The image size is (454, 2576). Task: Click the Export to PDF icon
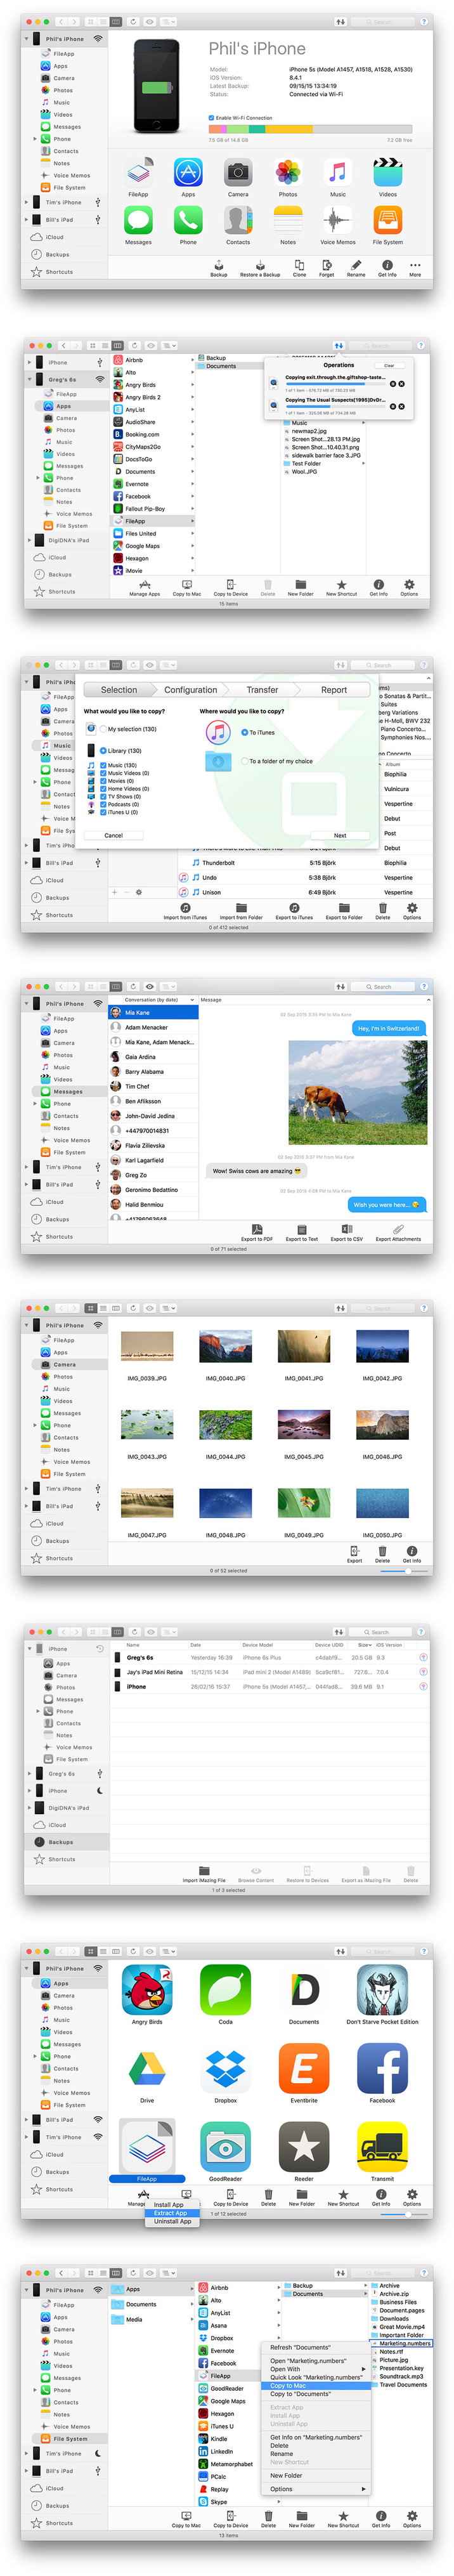pos(257,1229)
